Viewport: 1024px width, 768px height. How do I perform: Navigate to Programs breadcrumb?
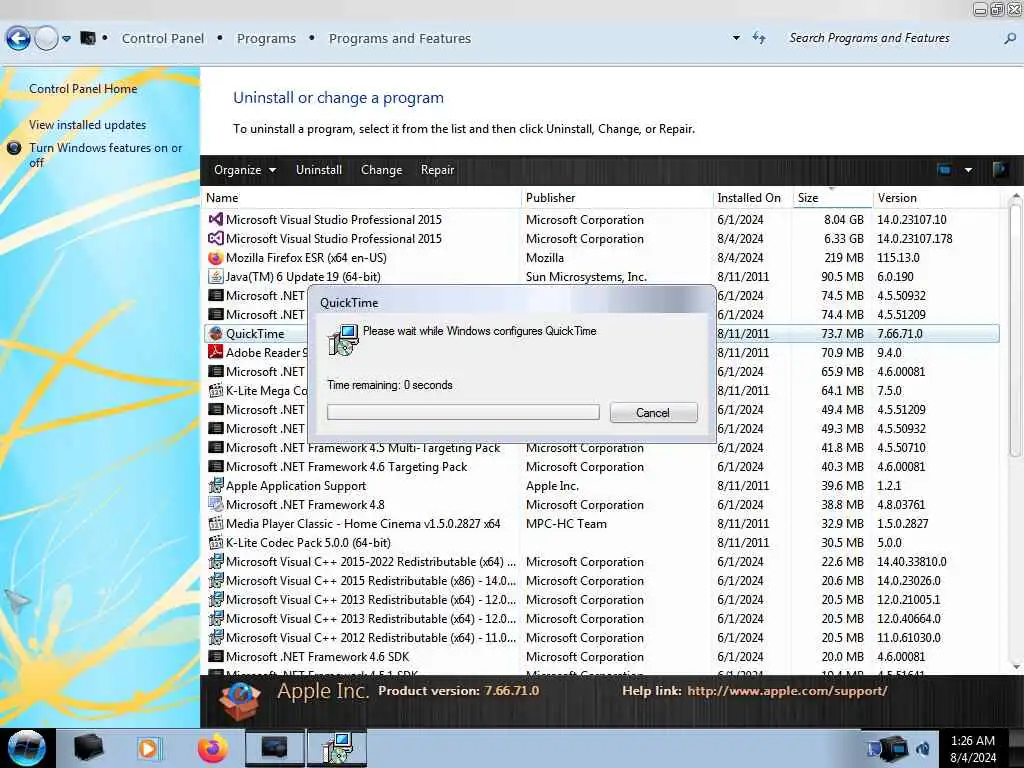click(x=266, y=39)
